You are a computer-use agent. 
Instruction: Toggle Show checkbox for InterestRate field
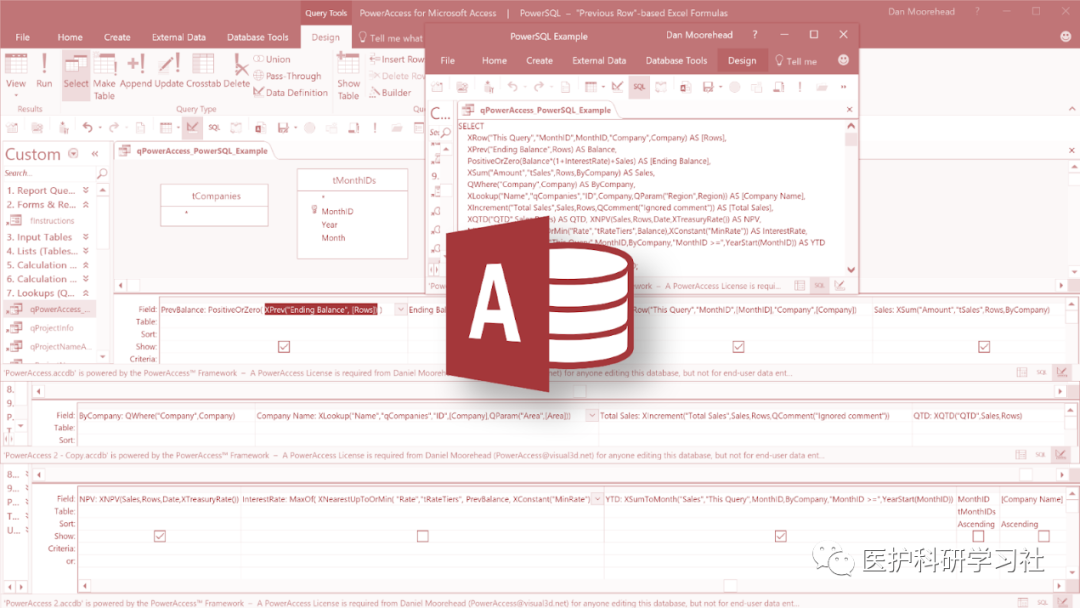coord(423,536)
